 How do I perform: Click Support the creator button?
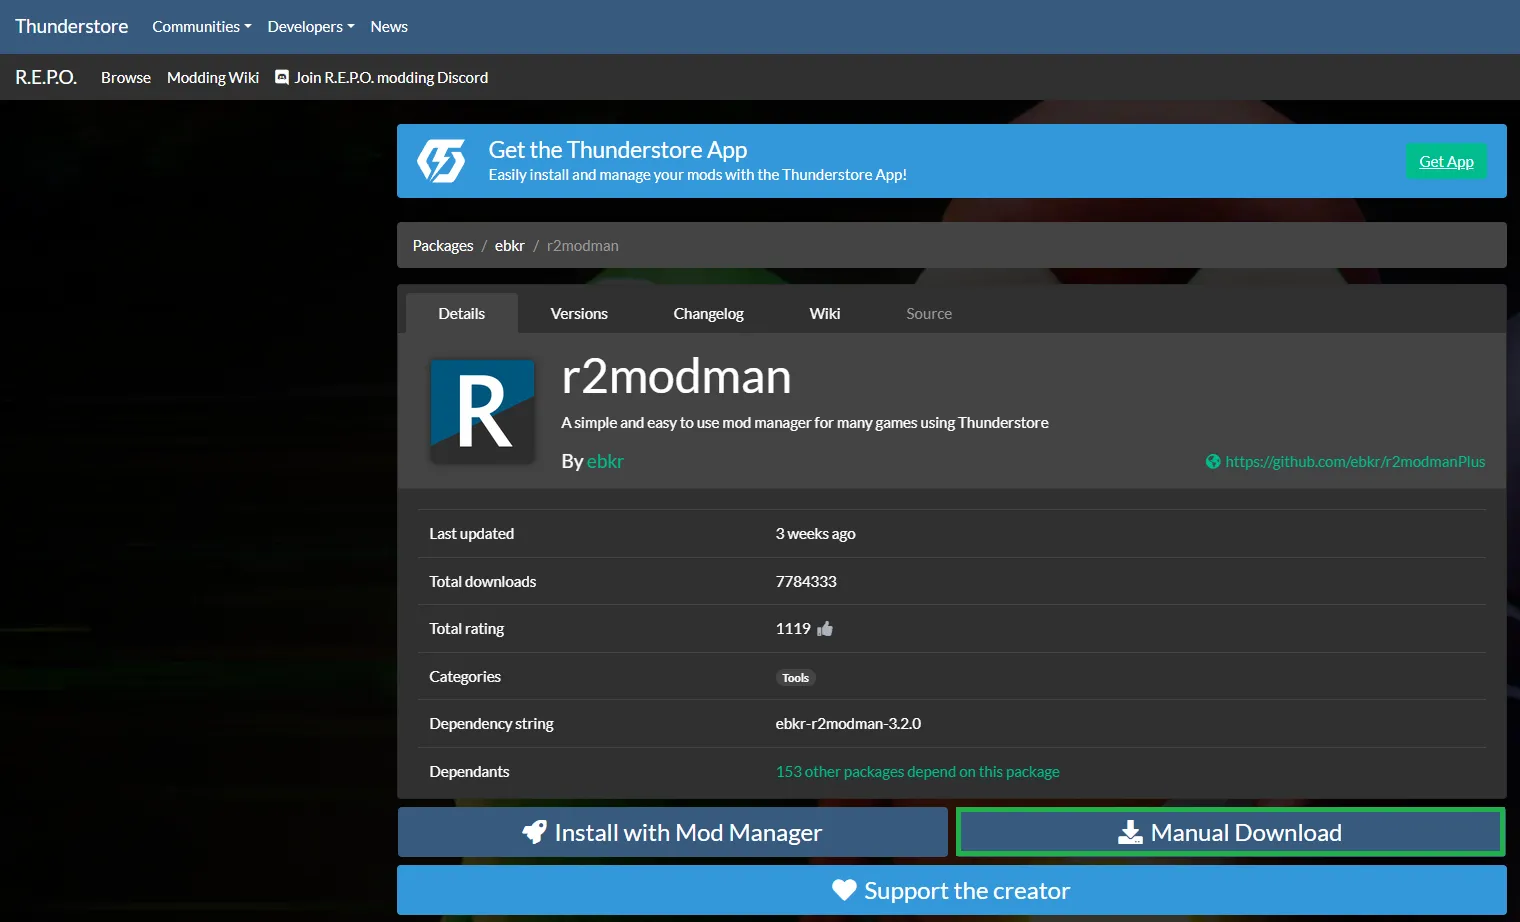(x=952, y=890)
